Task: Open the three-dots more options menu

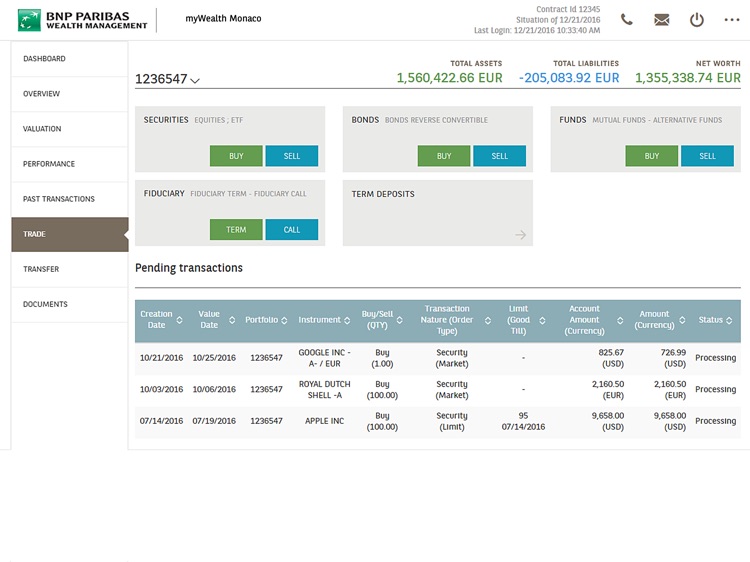Action: coord(732,20)
